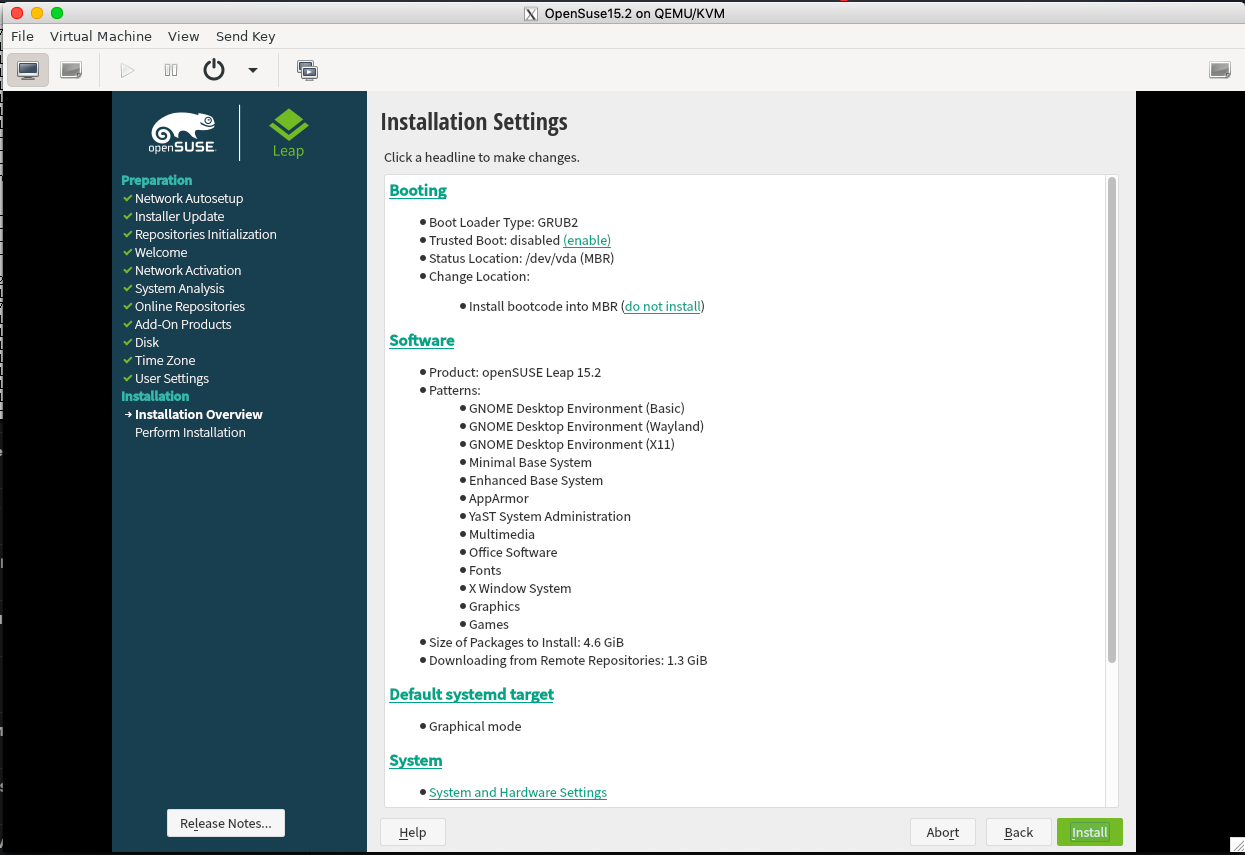Shut down the virtual machine
The width and height of the screenshot is (1245, 855).
pos(214,70)
